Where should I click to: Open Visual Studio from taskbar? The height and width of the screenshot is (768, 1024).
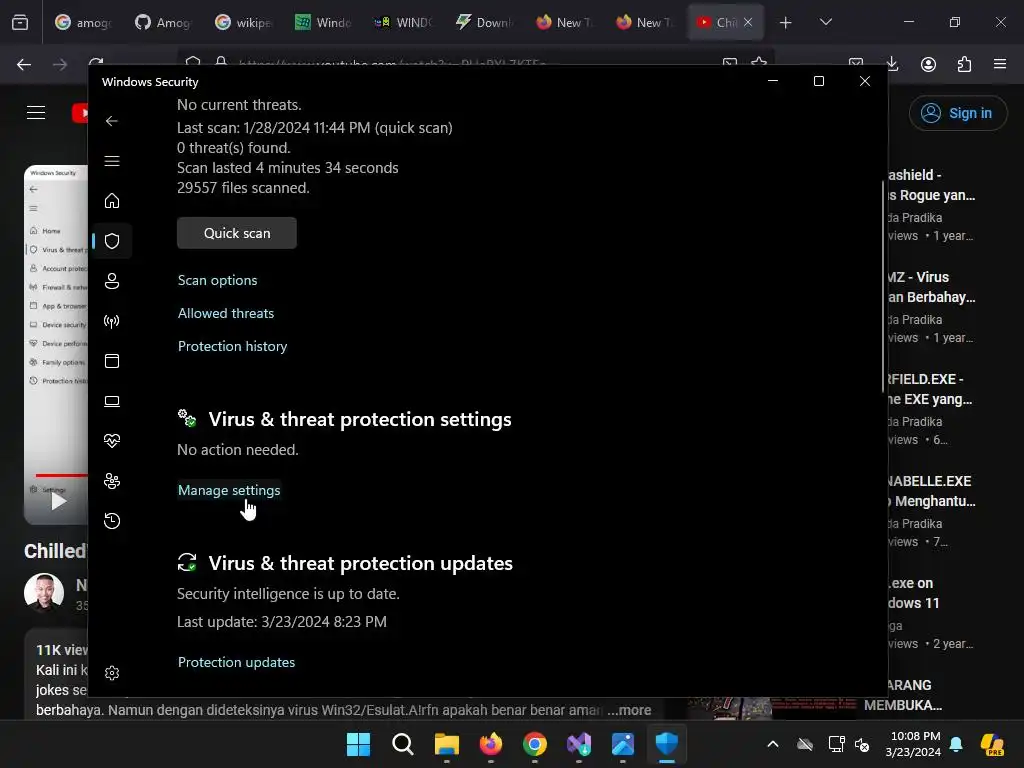pos(579,744)
